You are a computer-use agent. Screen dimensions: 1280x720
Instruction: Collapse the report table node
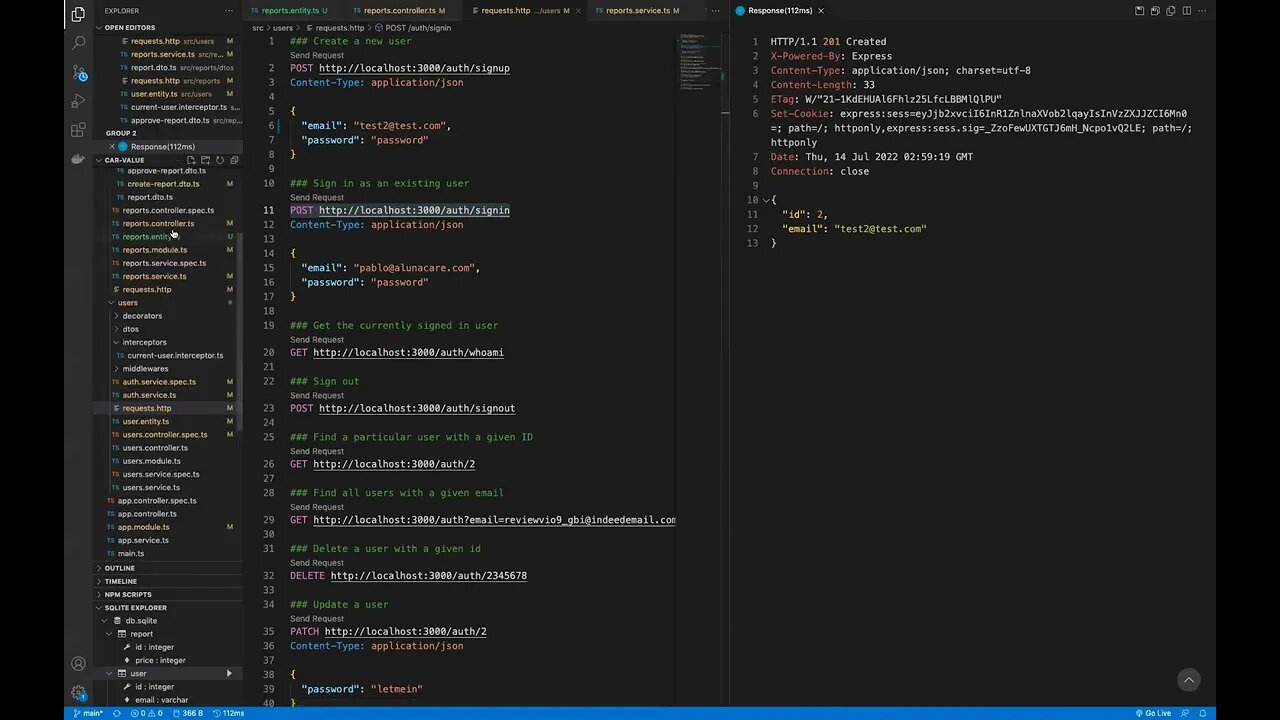tap(110, 634)
